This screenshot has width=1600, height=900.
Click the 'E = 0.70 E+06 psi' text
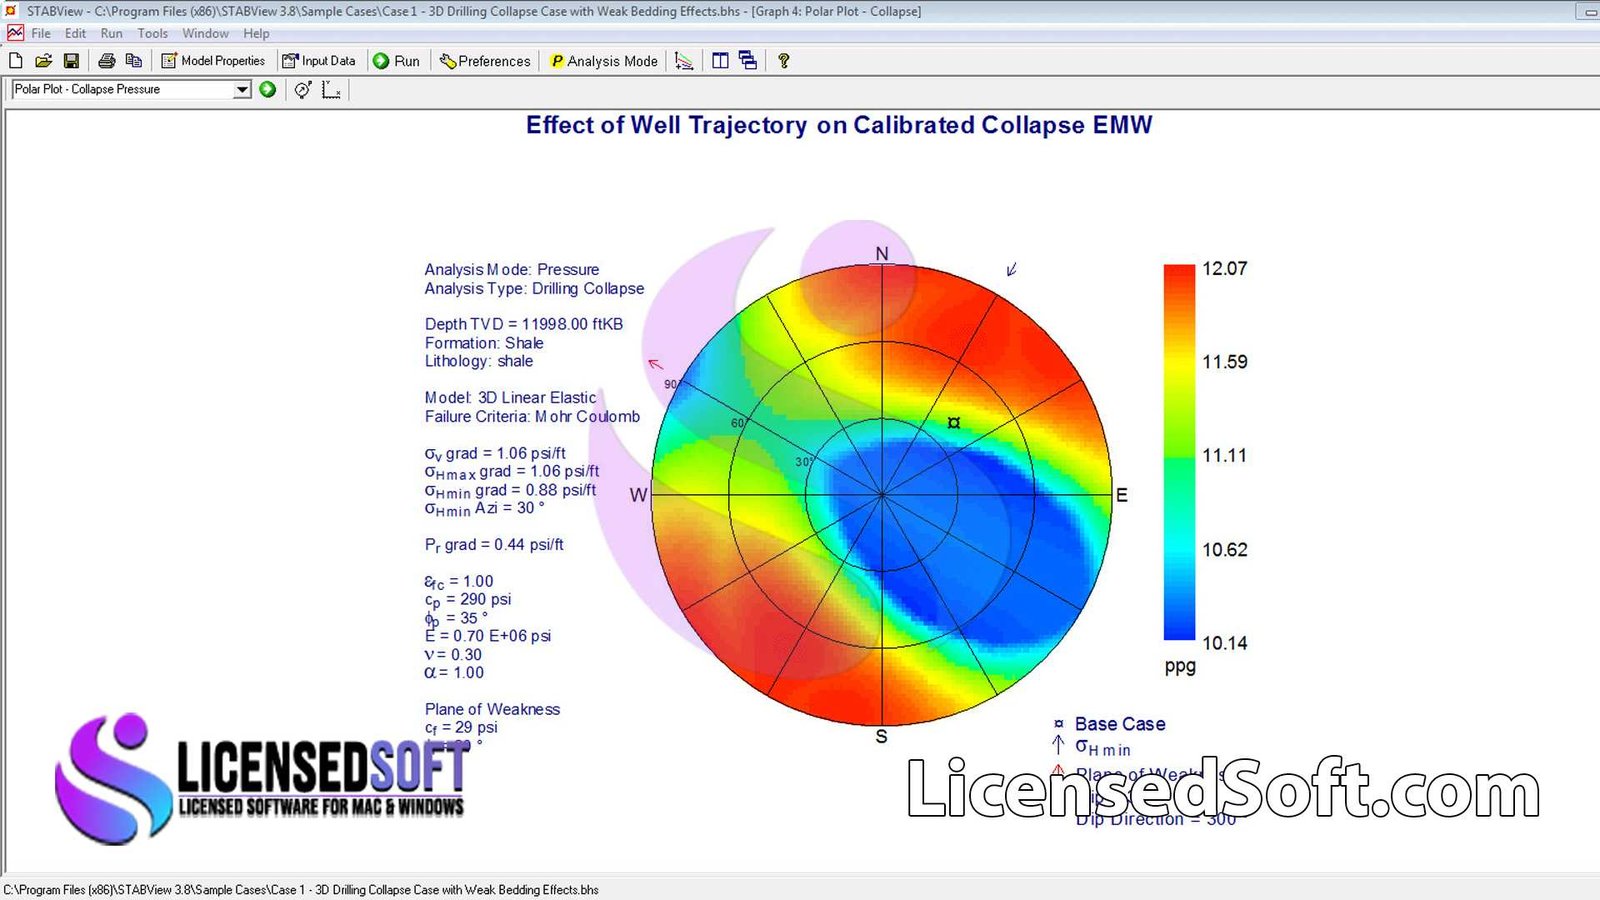(x=488, y=636)
